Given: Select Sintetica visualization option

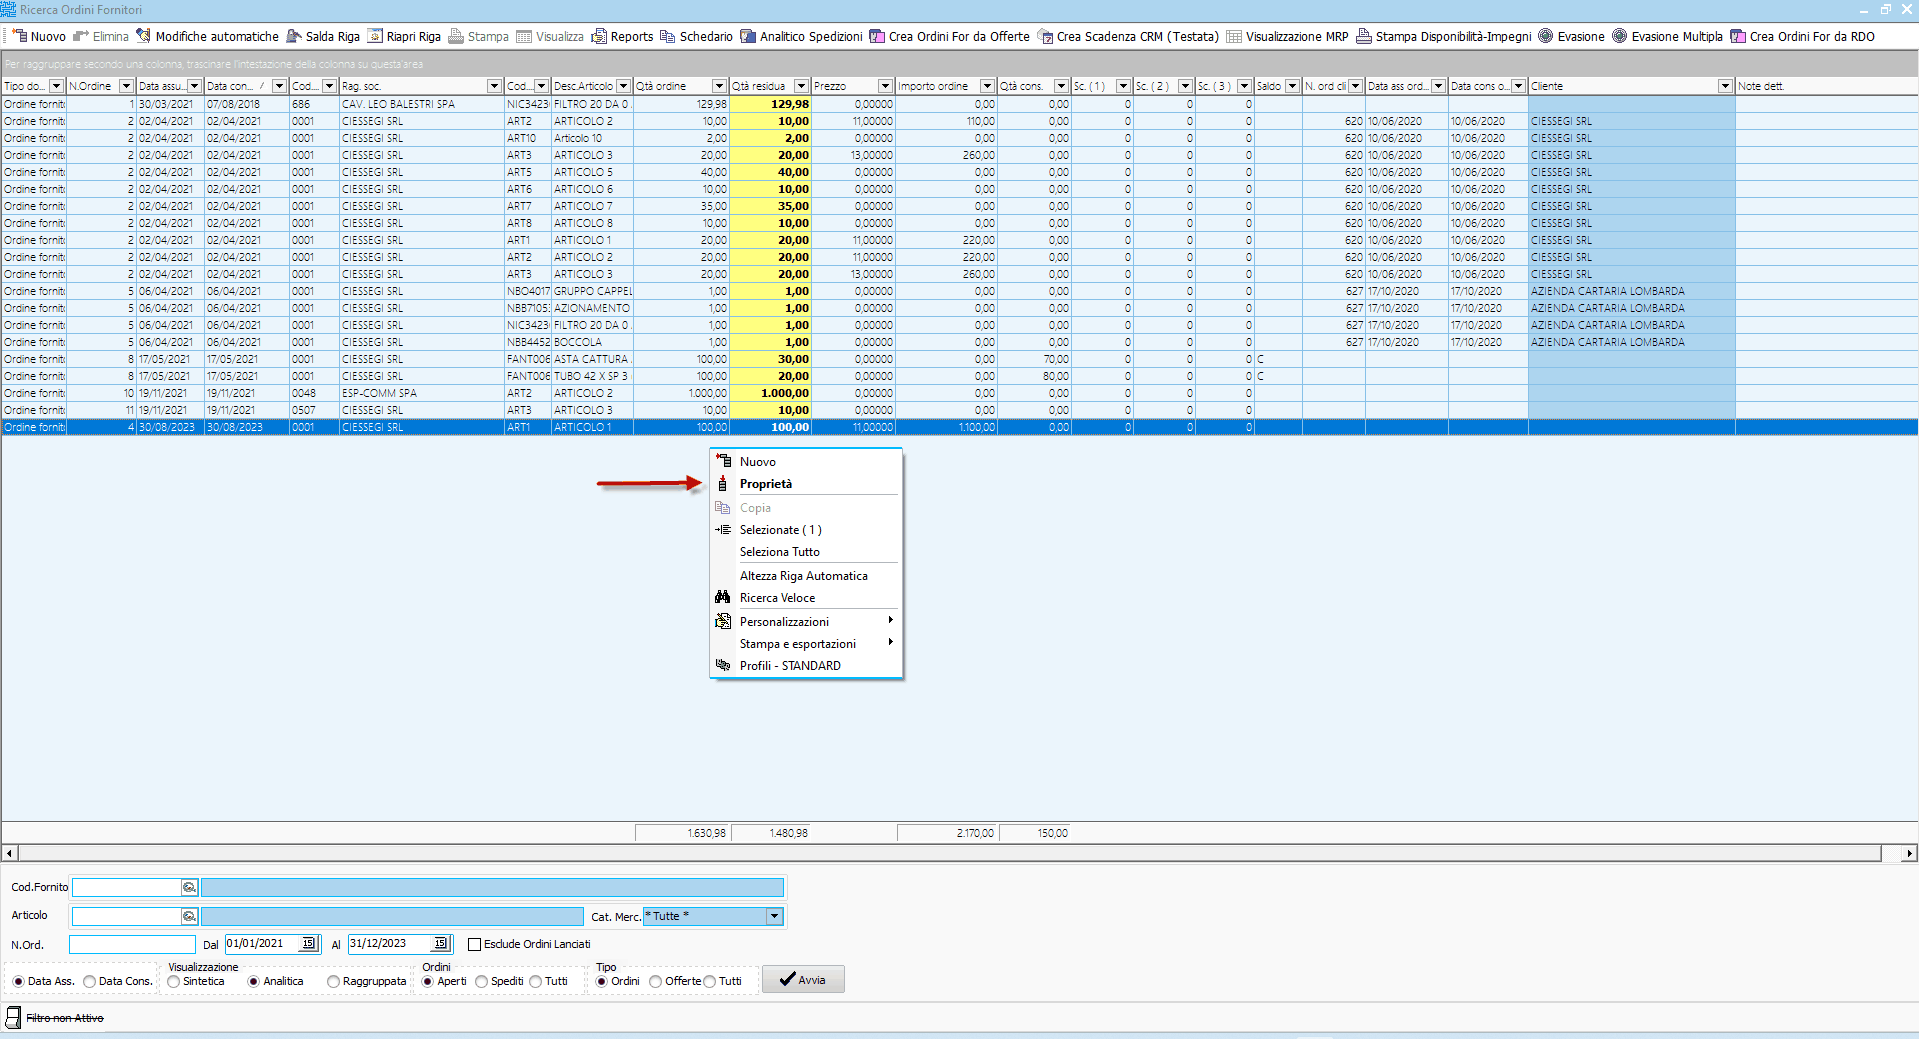Looking at the screenshot, I should 173,981.
